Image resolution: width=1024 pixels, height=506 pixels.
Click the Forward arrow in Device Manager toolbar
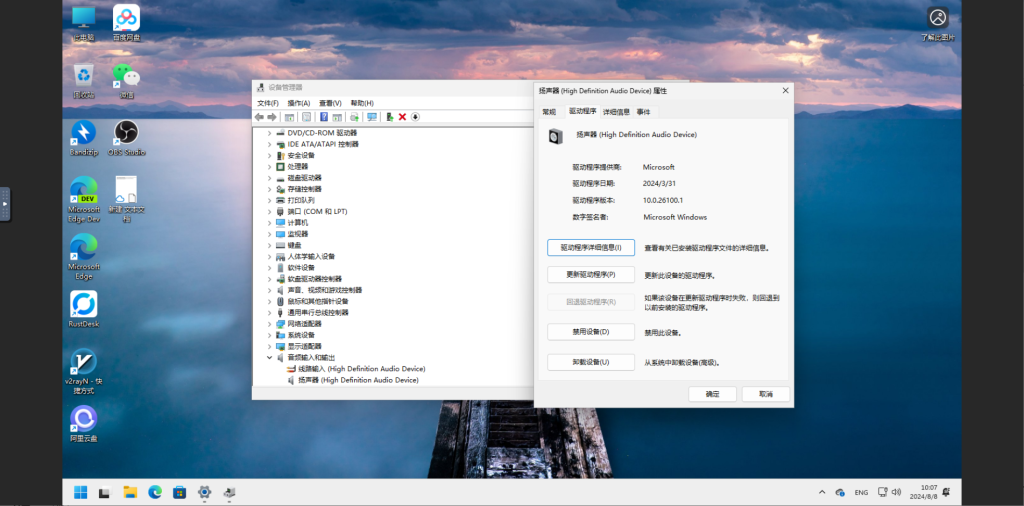click(272, 117)
